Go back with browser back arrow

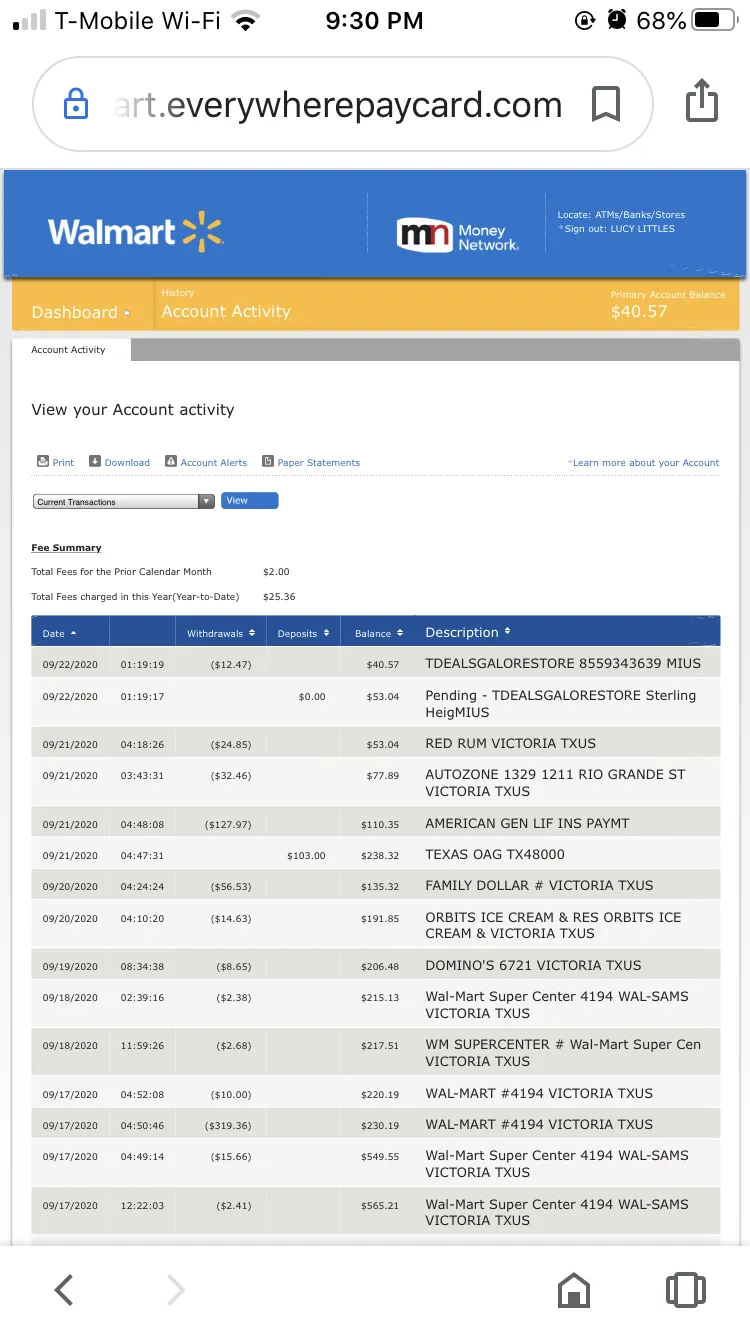[x=64, y=1290]
